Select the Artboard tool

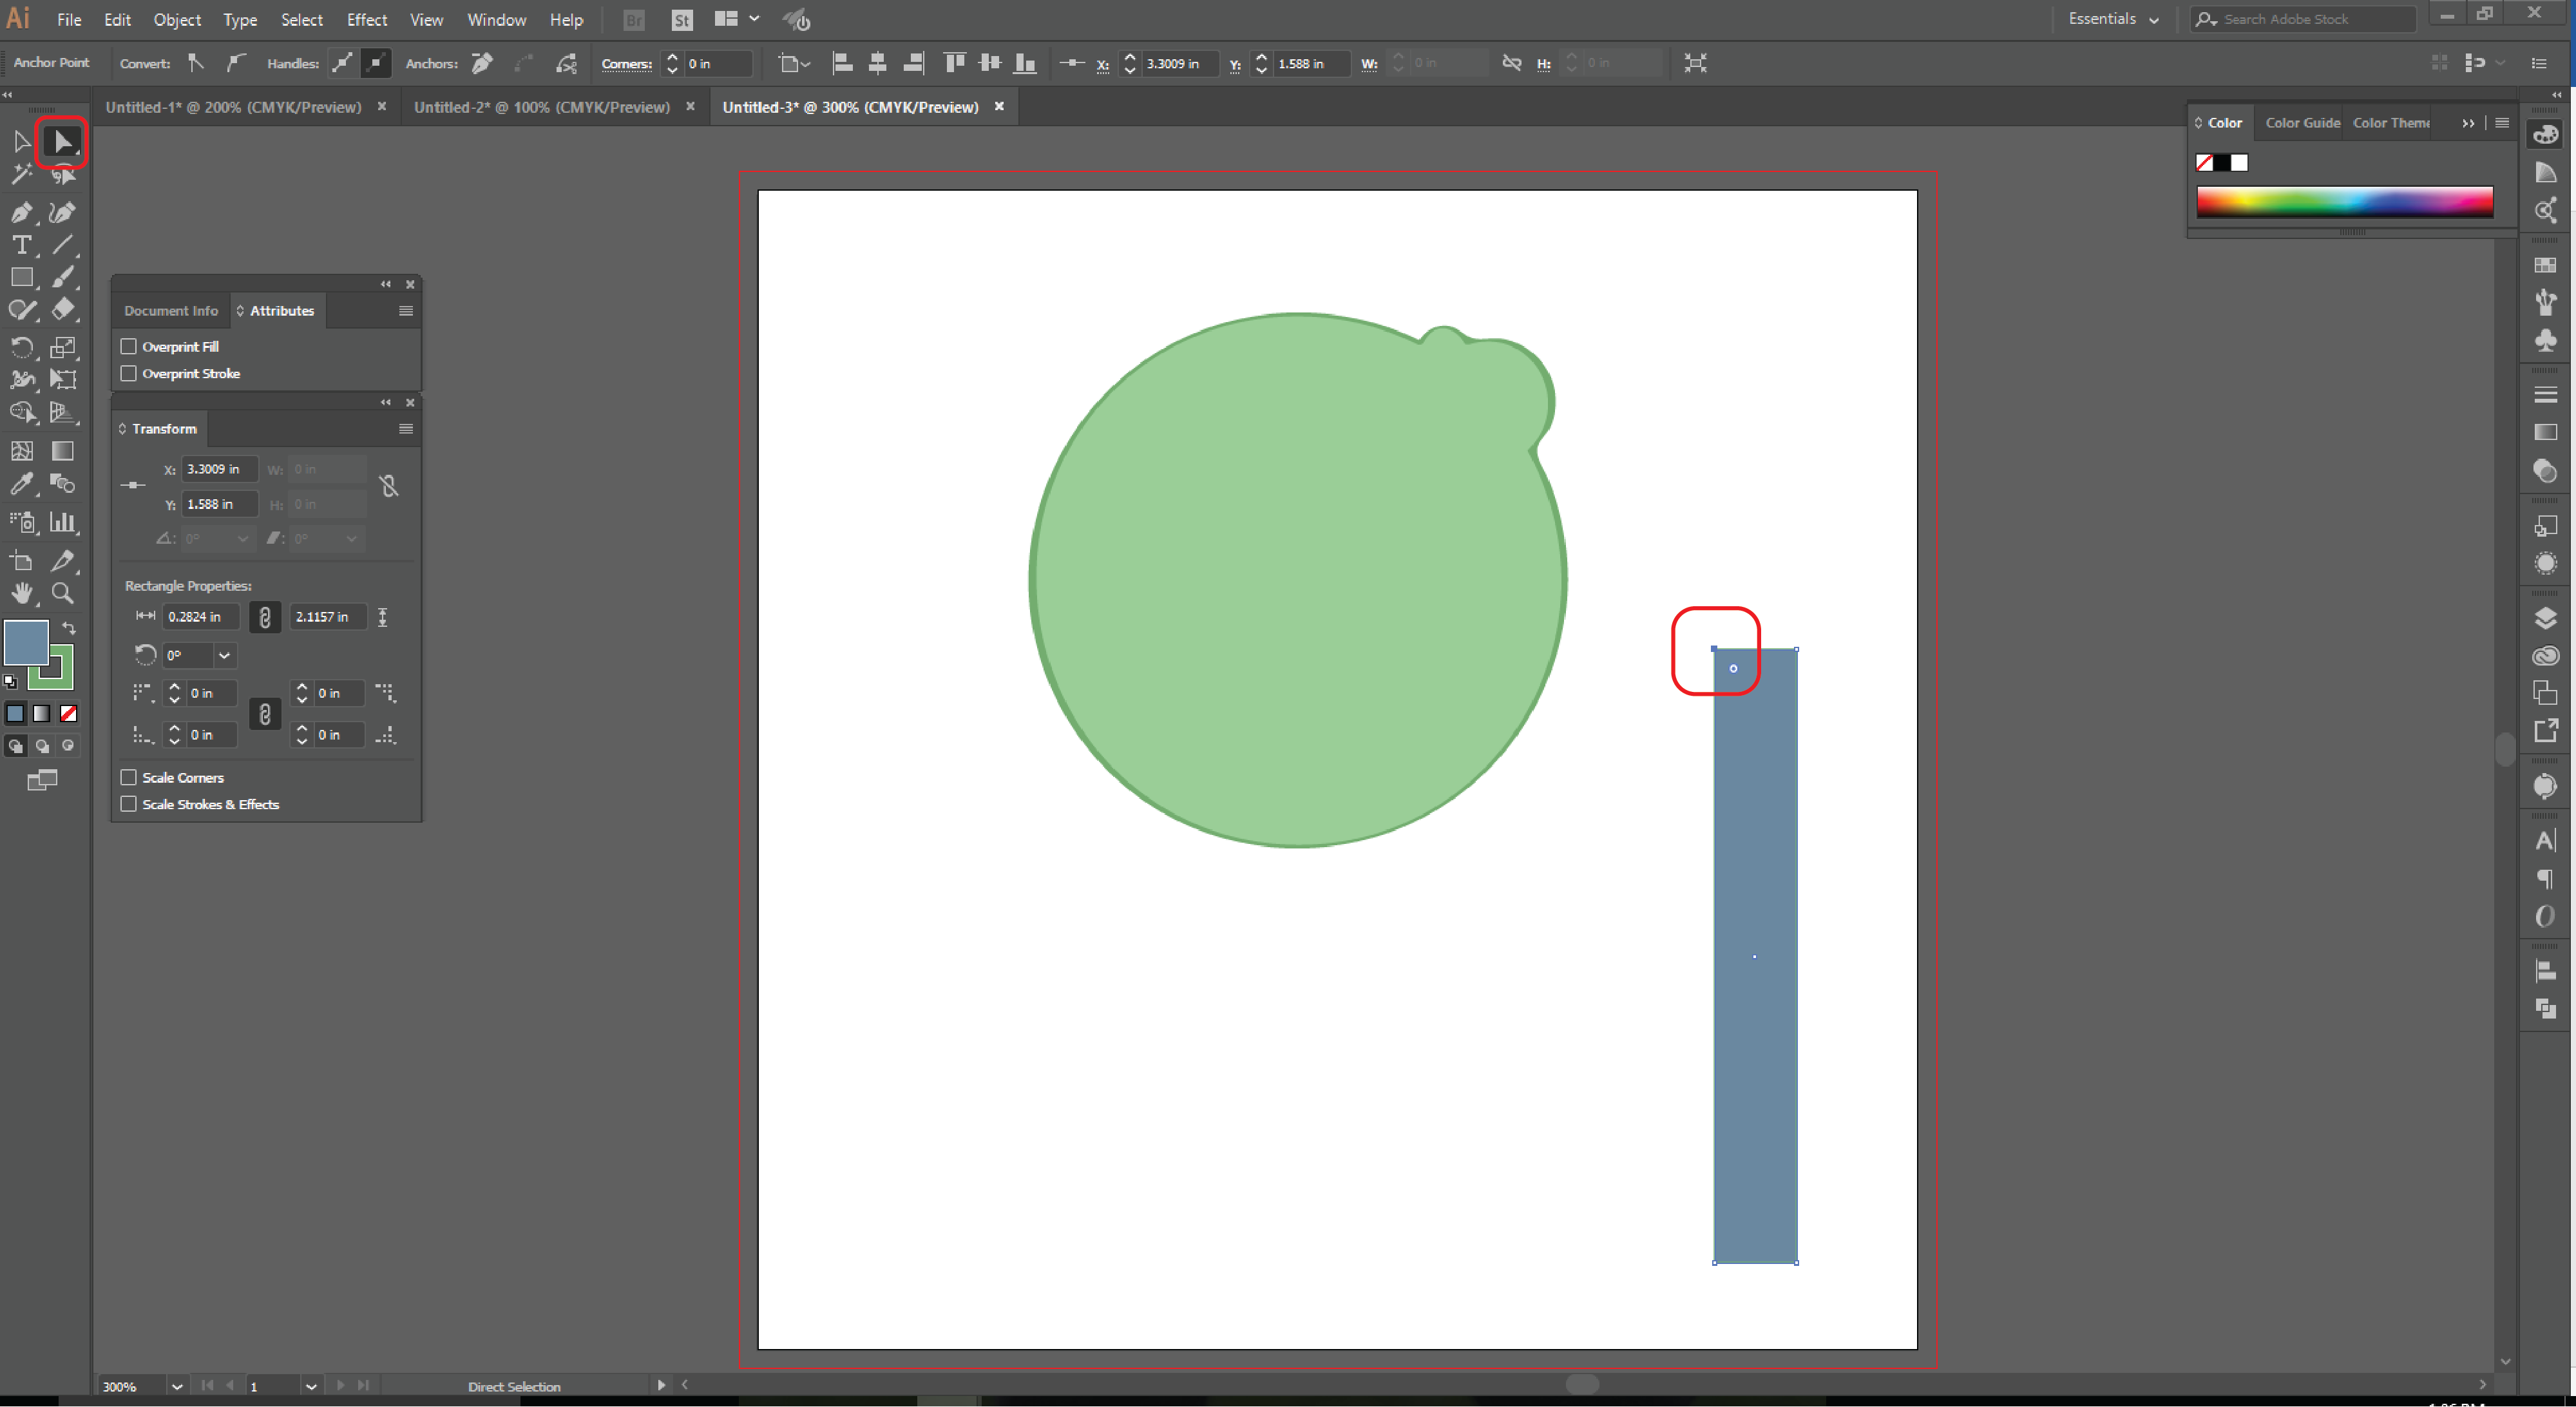[21, 560]
